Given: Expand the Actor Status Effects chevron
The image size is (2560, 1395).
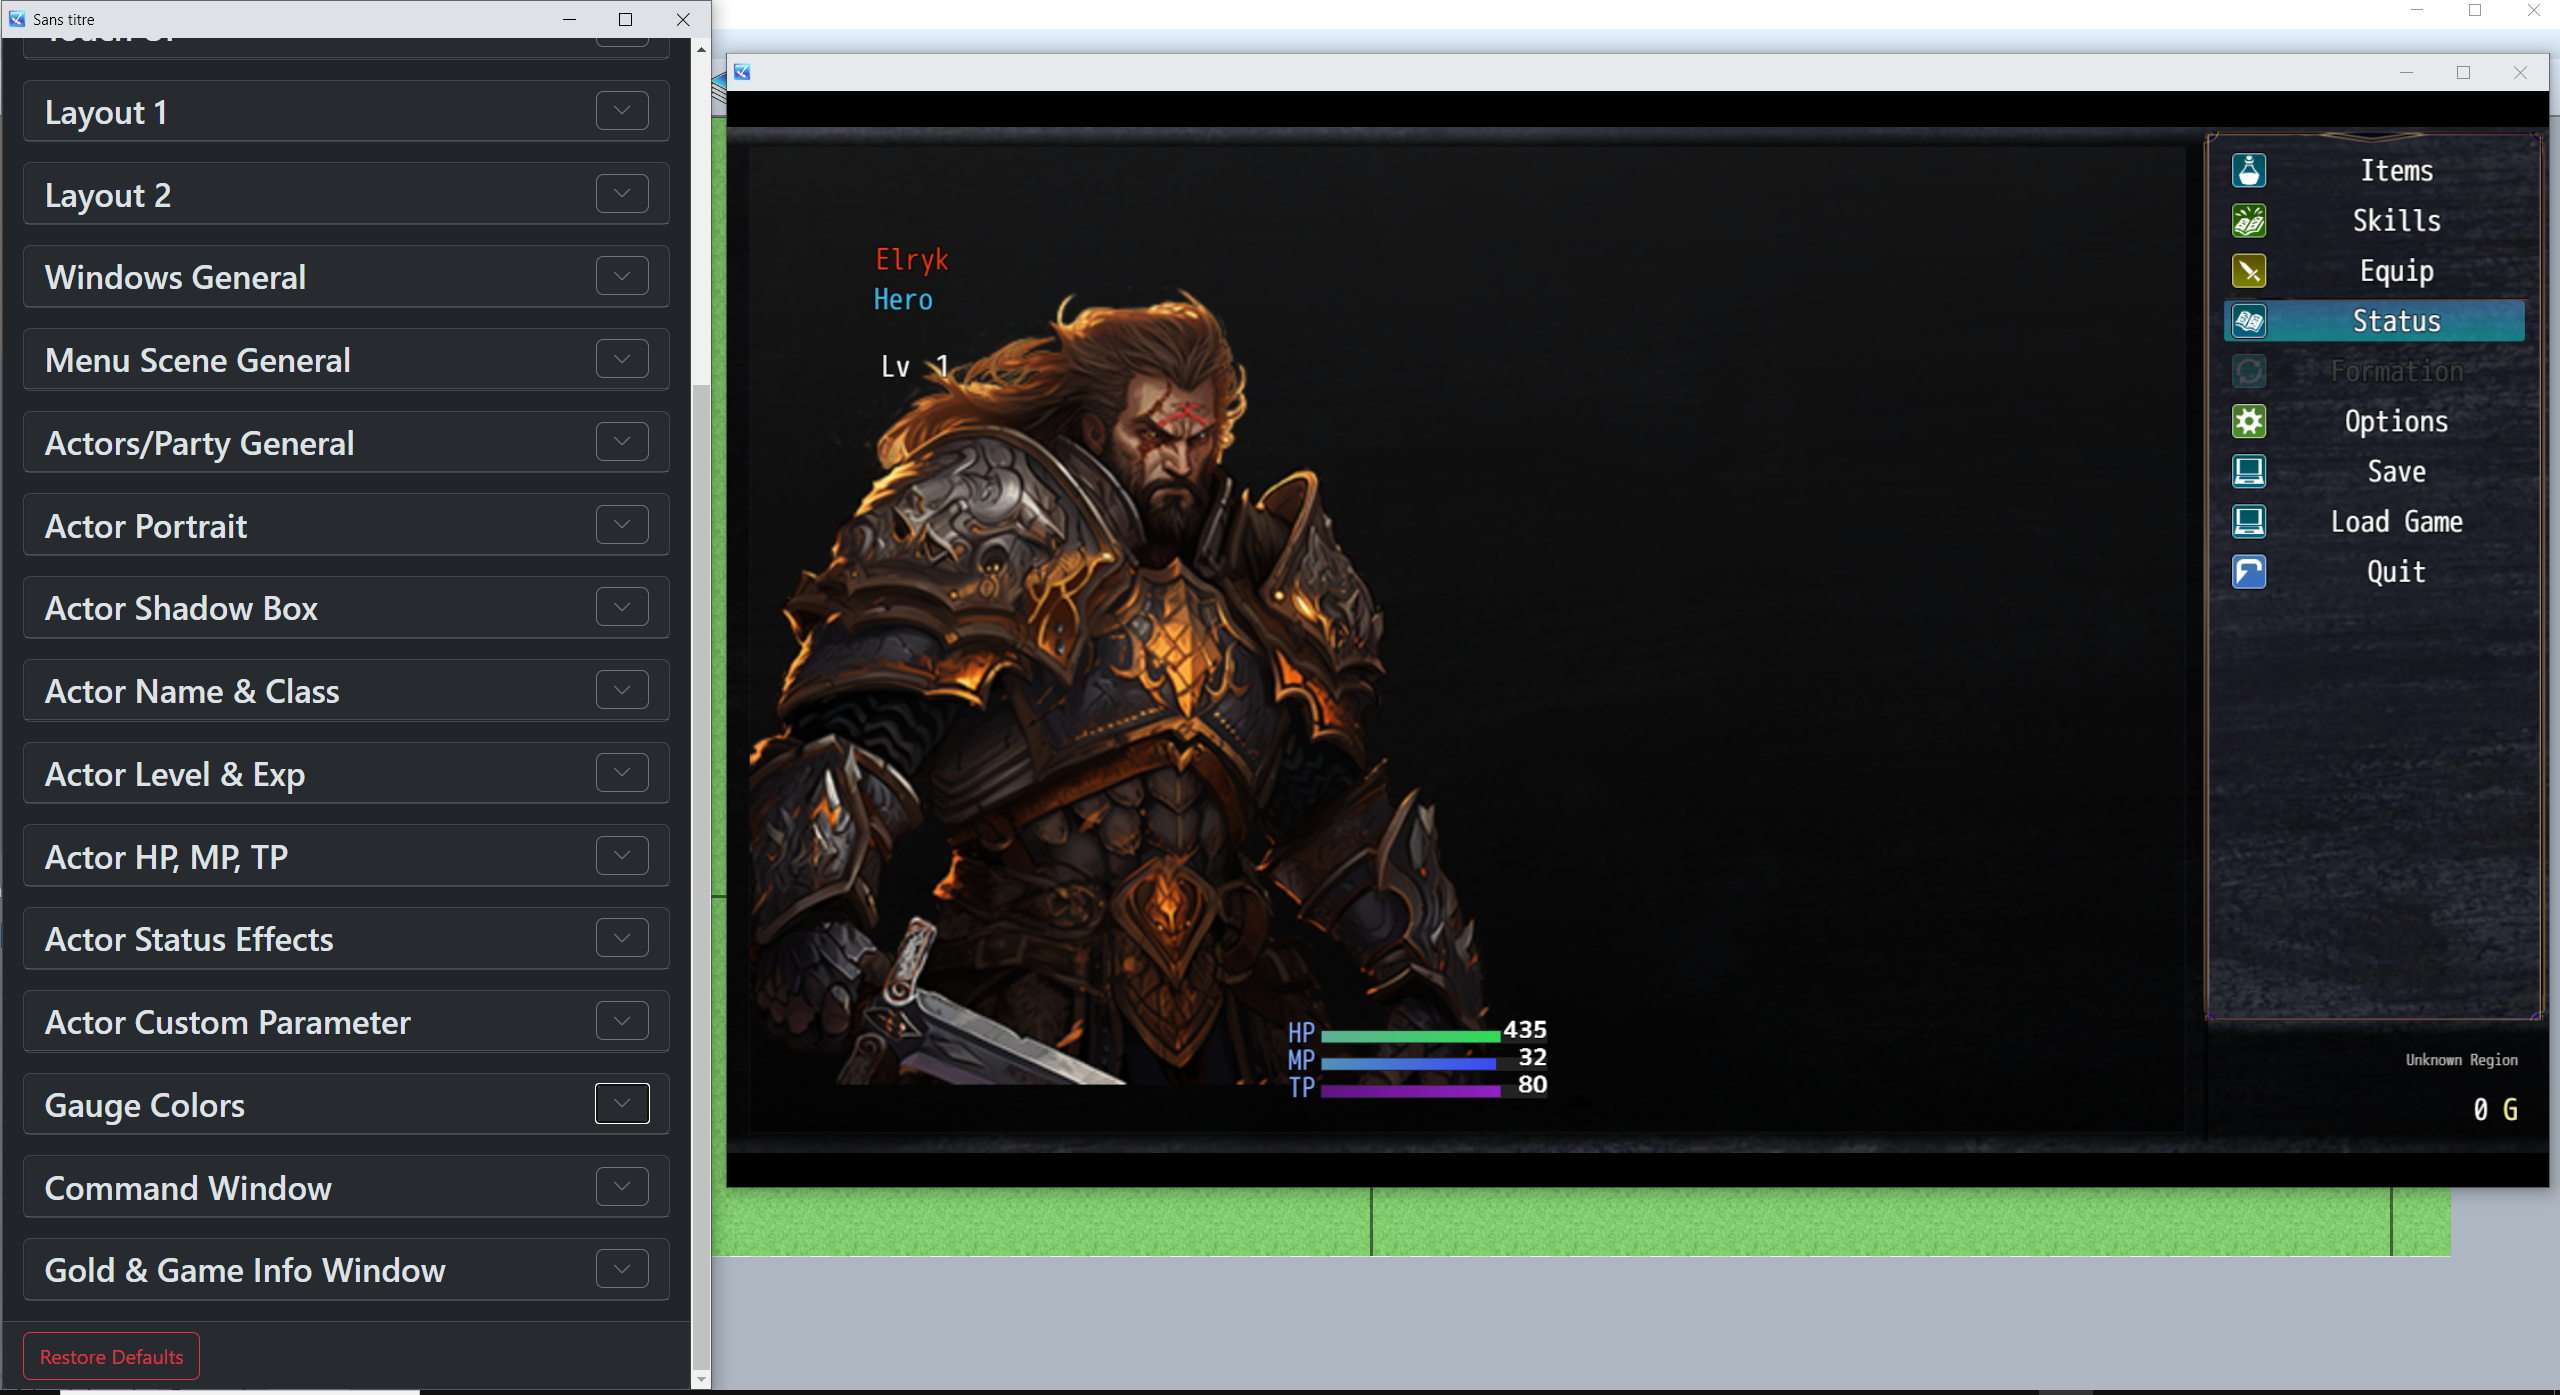Looking at the screenshot, I should point(622,938).
